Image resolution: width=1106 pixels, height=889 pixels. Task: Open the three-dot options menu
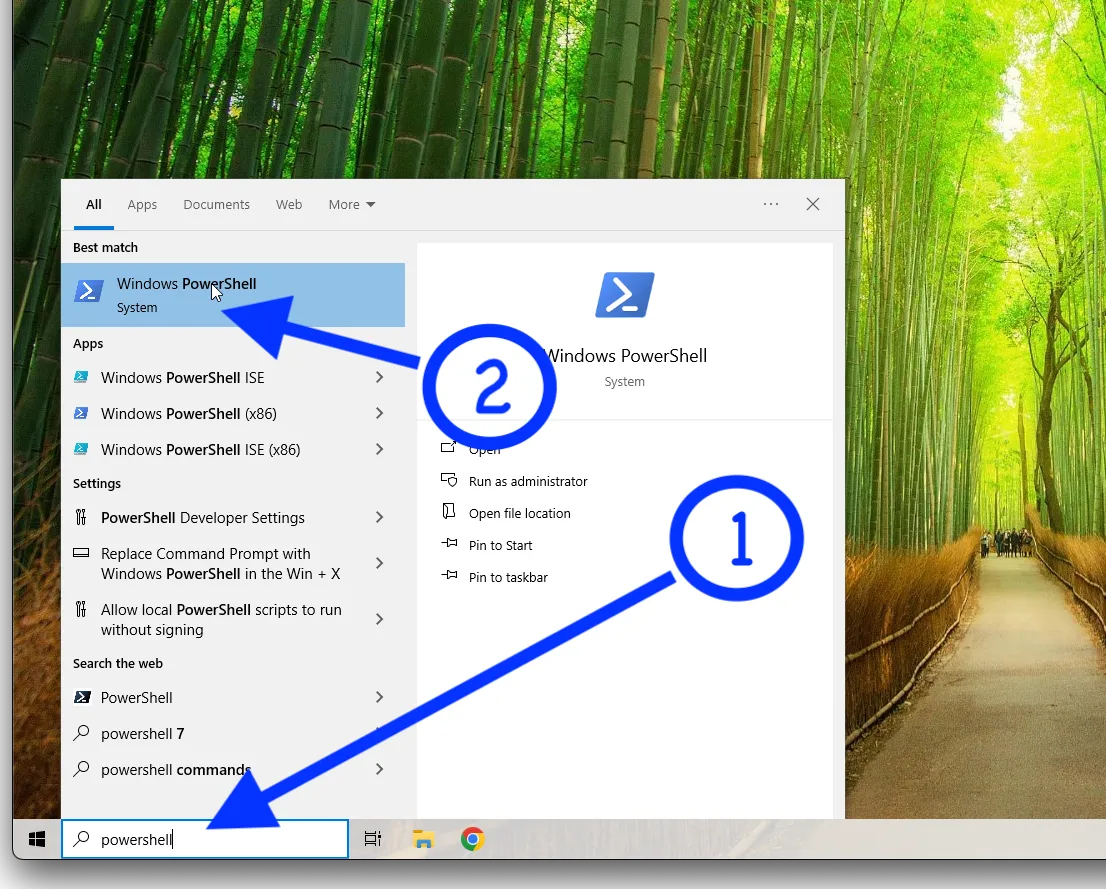[x=771, y=204]
